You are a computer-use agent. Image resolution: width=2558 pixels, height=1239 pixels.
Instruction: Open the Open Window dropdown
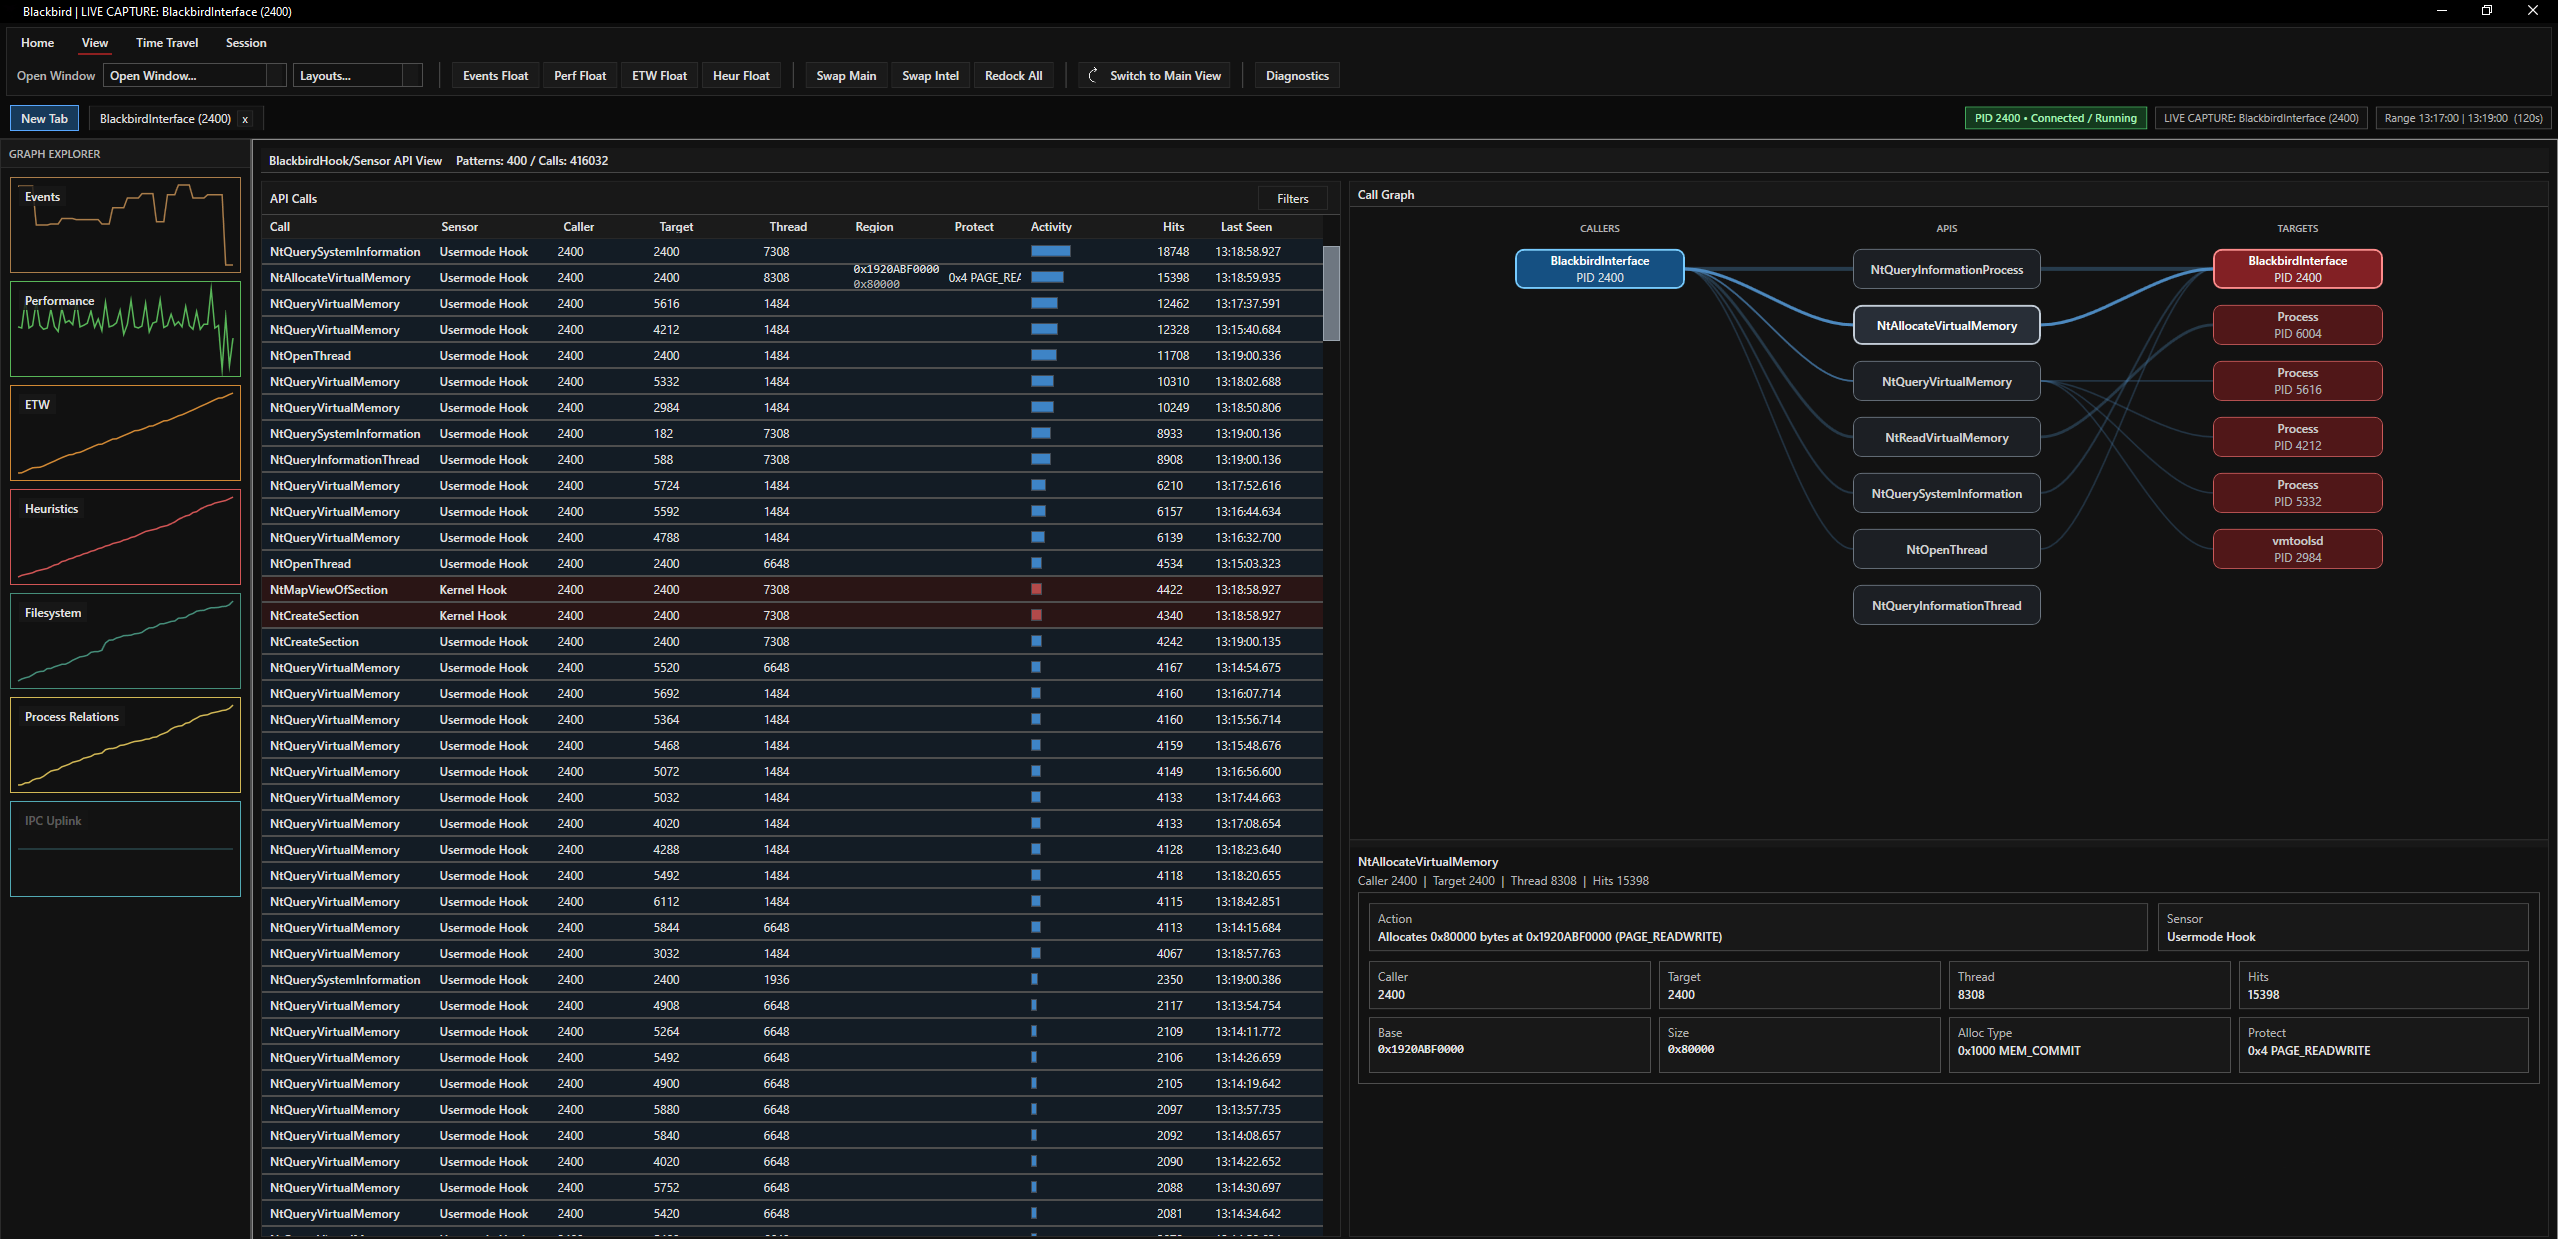[195, 75]
